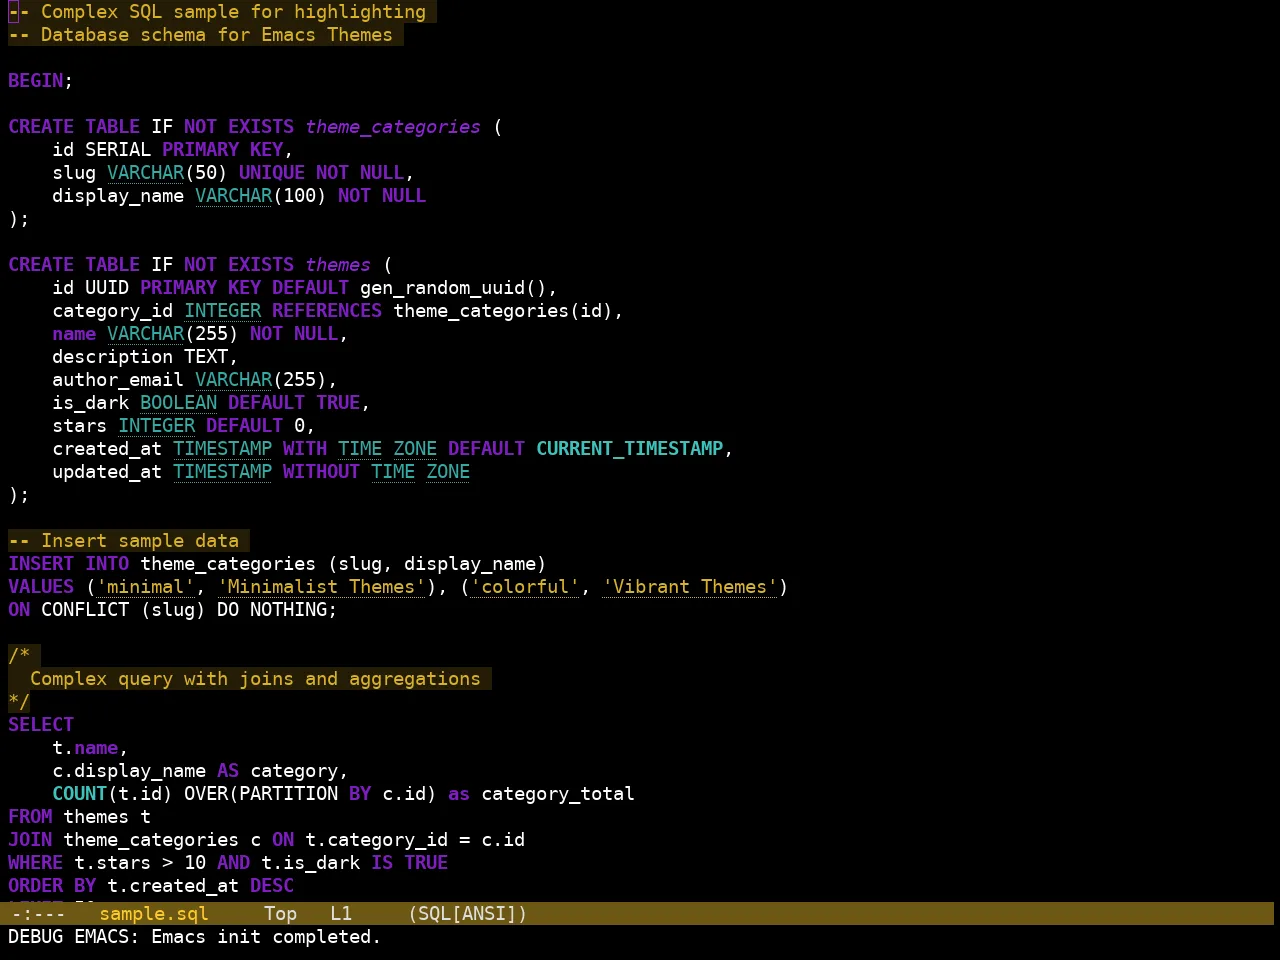Click the echo area message 'Emacs init completed.'
This screenshot has height=960, width=1280.
point(266,936)
